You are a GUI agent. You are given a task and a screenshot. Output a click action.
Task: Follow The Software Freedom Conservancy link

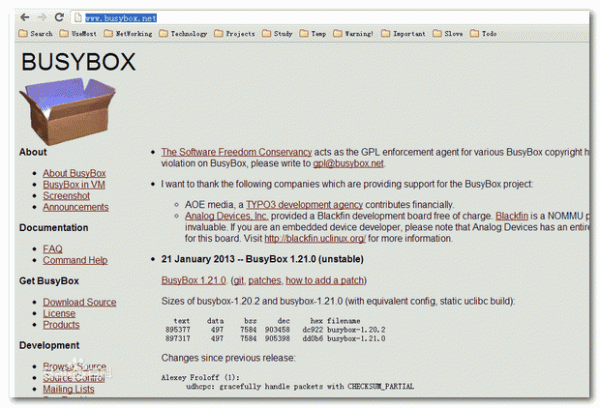(x=236, y=152)
